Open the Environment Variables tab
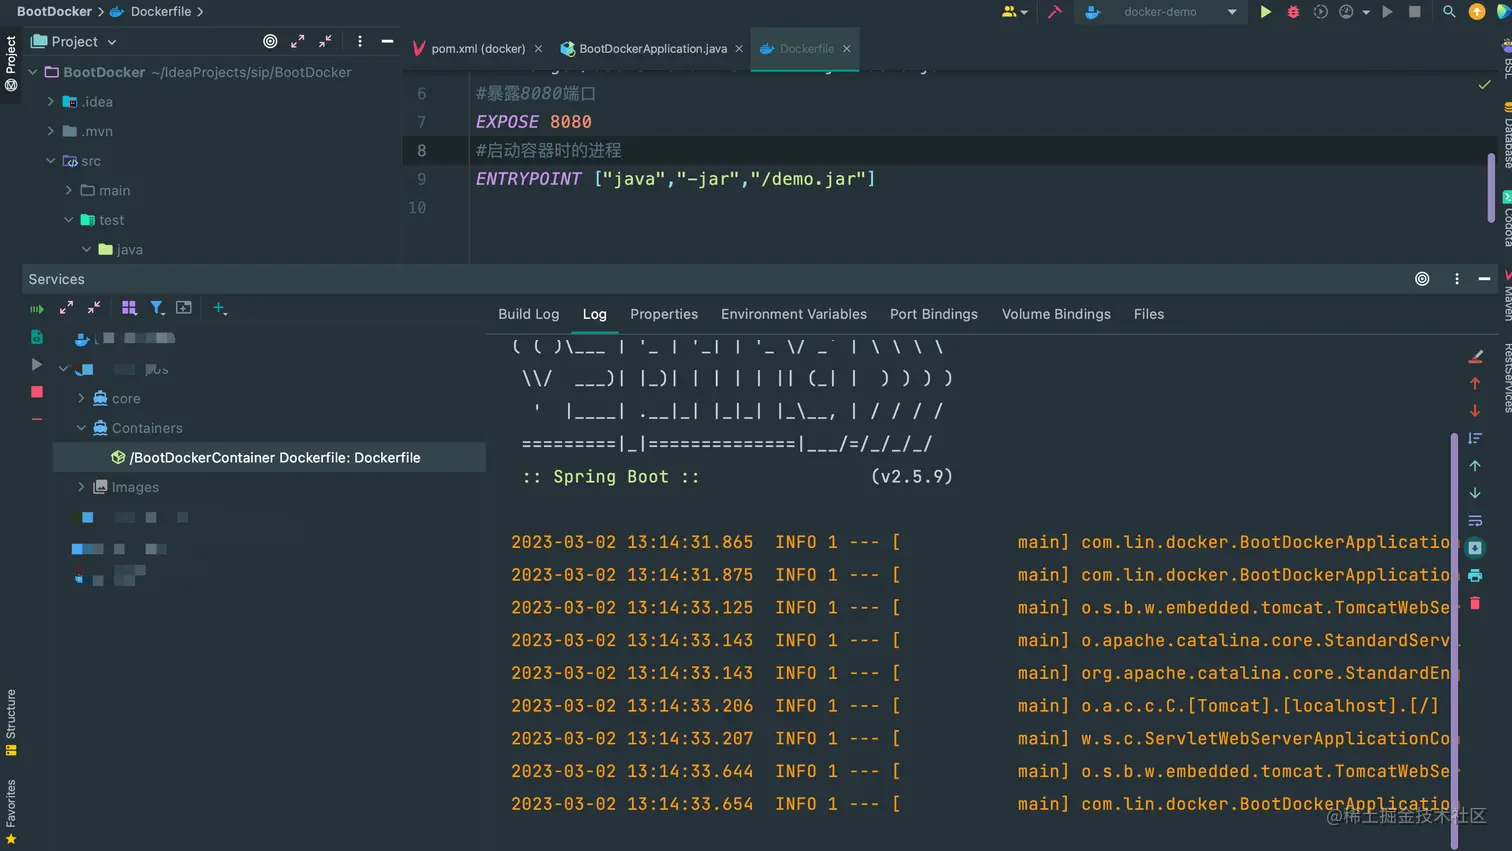Image resolution: width=1512 pixels, height=851 pixels. 794,314
